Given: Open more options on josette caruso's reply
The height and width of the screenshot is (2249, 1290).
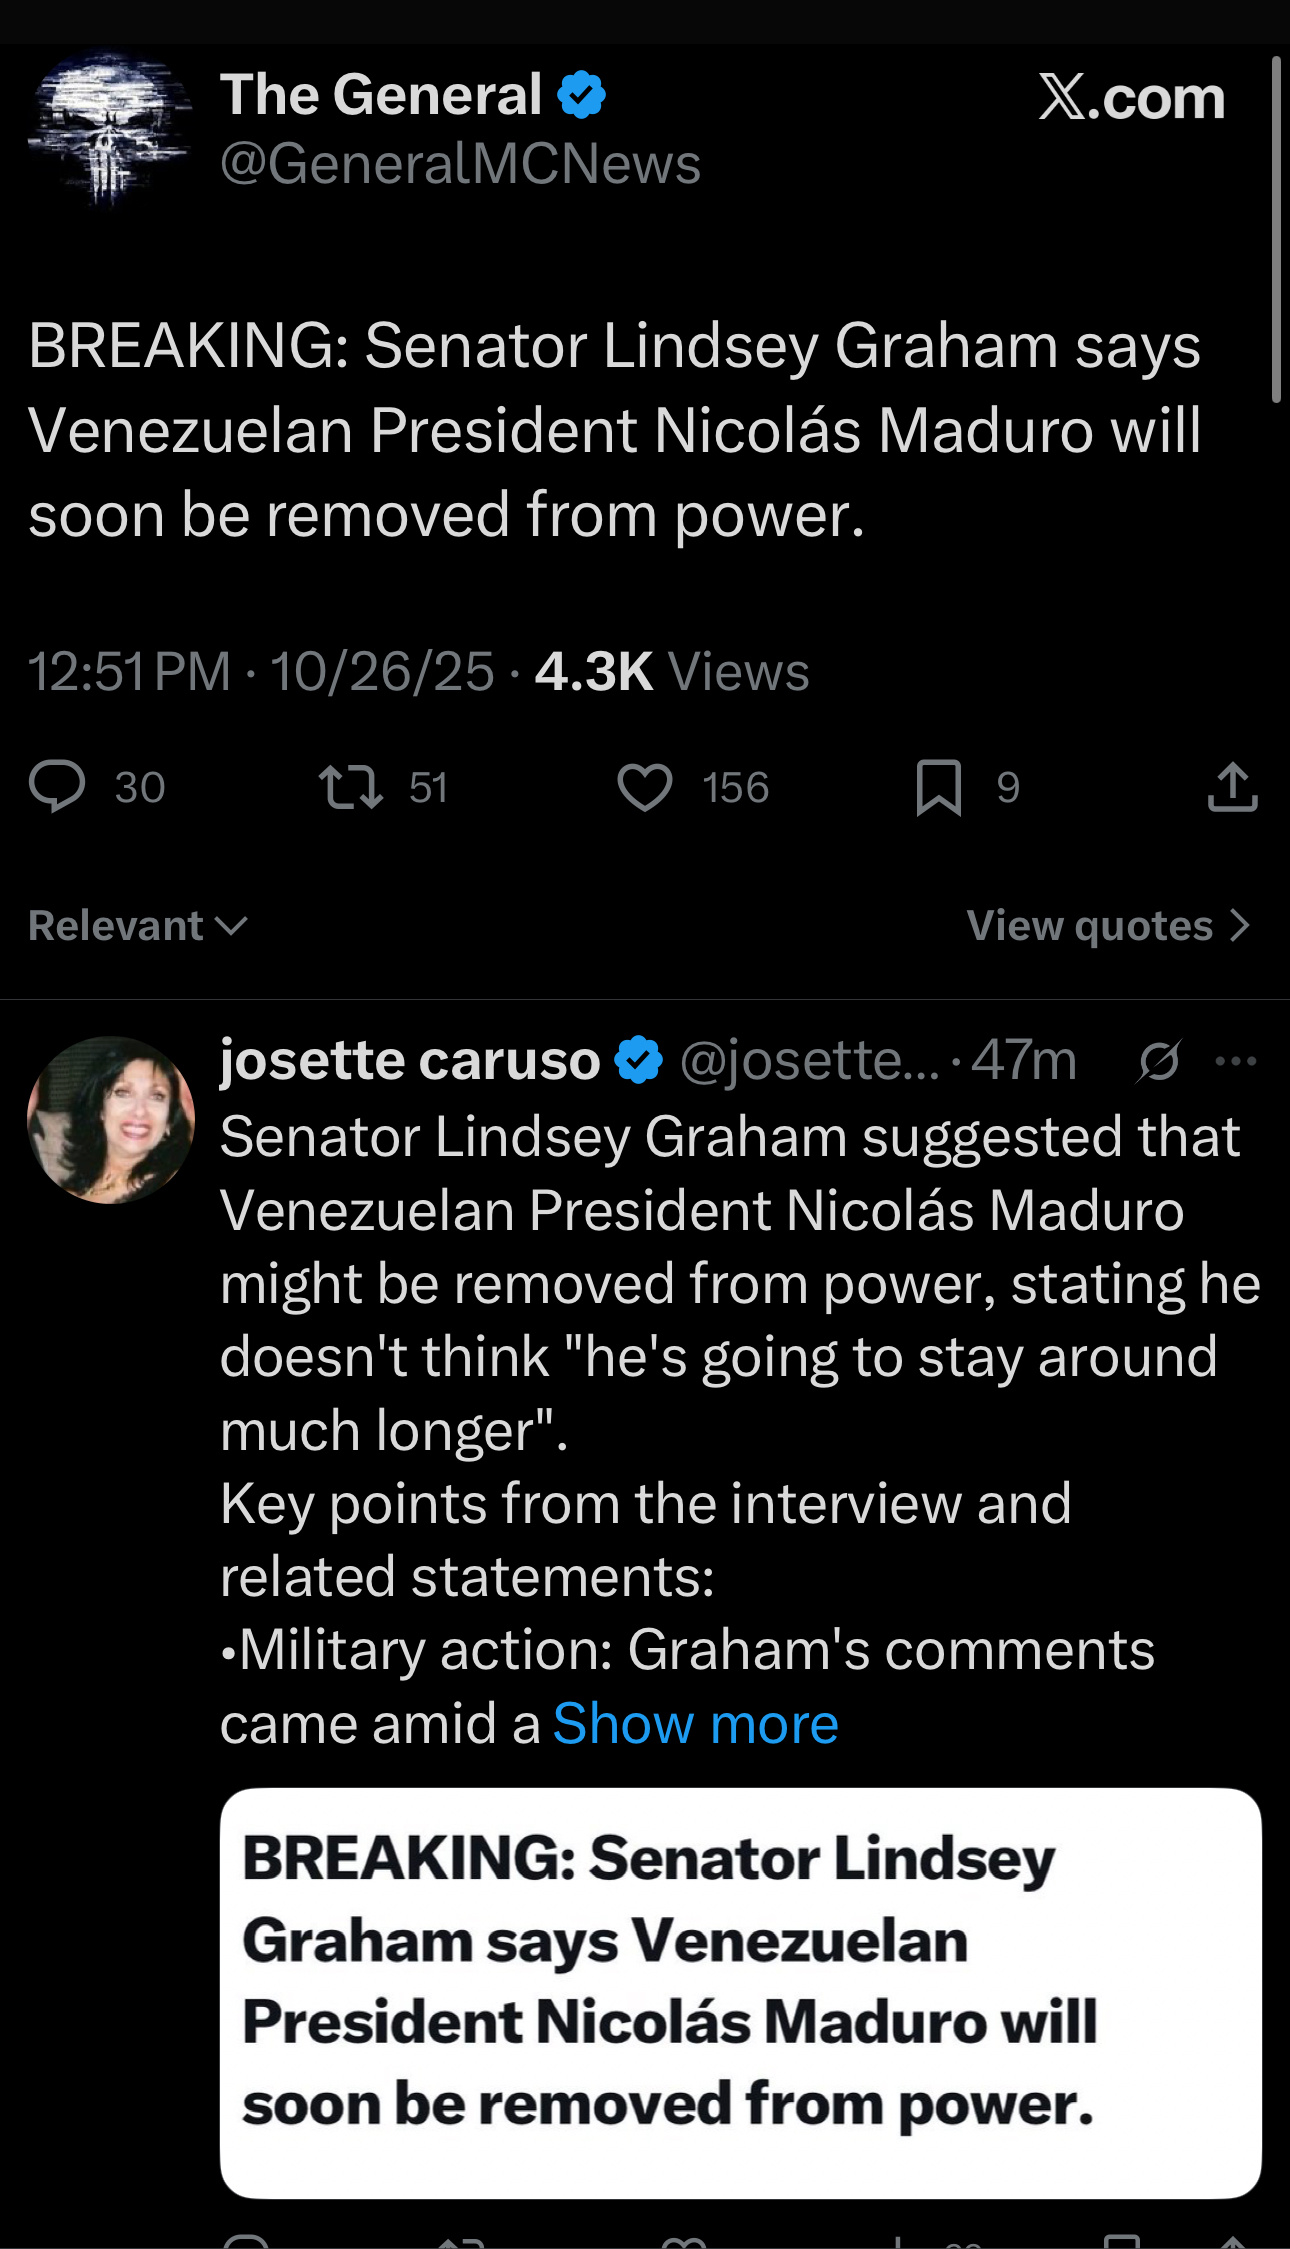Looking at the screenshot, I should coord(1235,1061).
